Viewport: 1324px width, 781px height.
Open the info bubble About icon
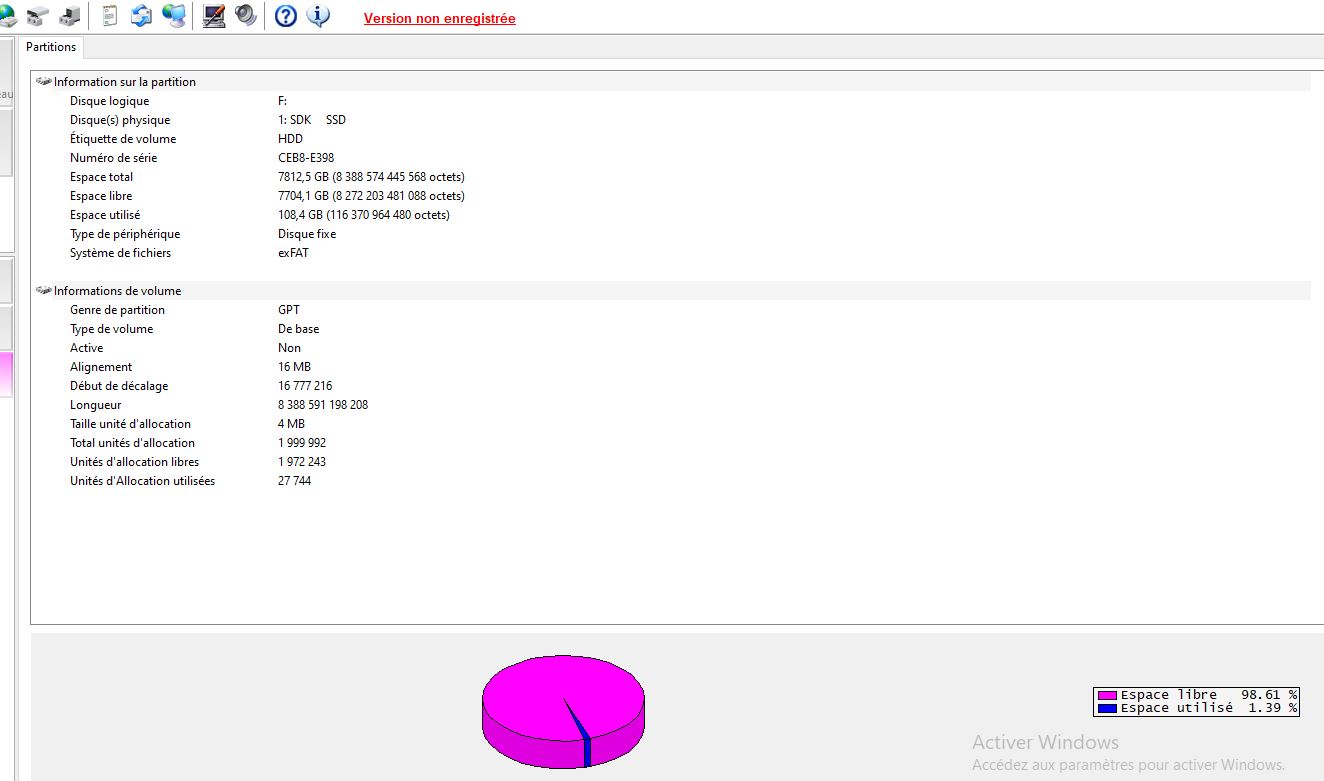click(x=318, y=16)
